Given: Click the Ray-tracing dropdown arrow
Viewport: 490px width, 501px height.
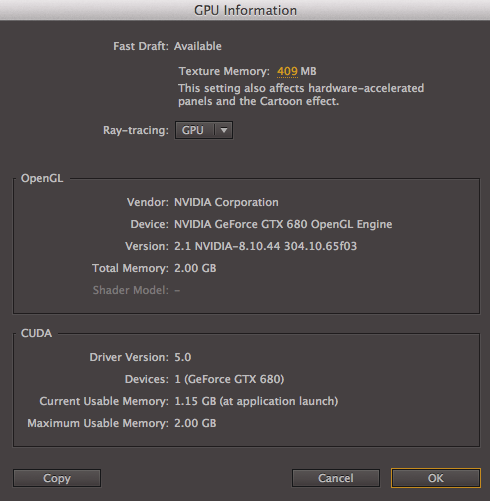Looking at the screenshot, I should (224, 130).
